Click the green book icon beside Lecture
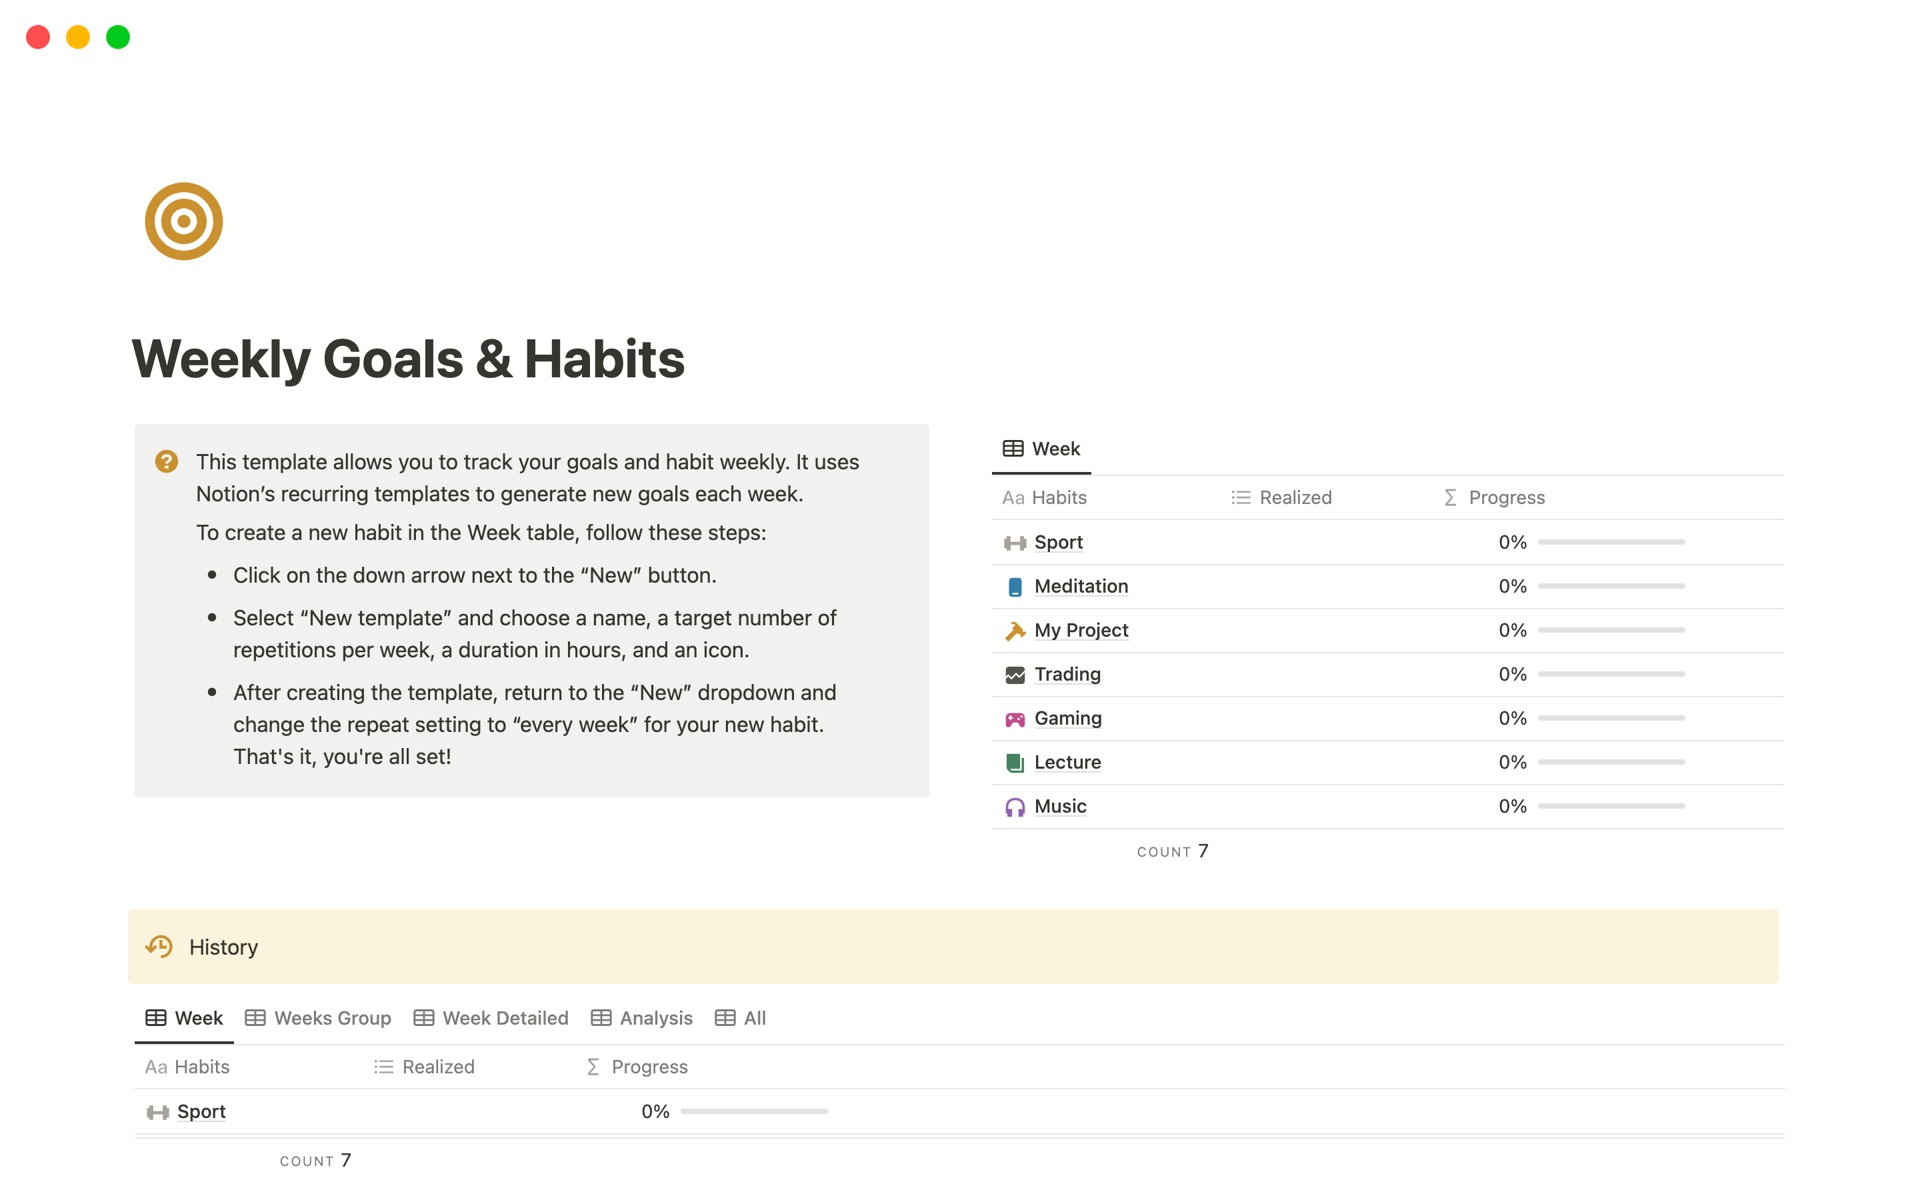The image size is (1920, 1200). pyautogui.click(x=1014, y=762)
